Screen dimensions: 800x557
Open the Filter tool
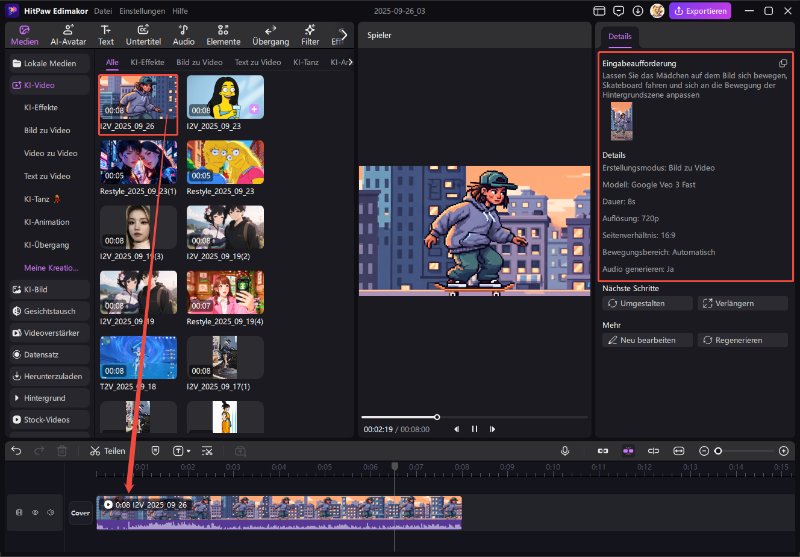pos(310,35)
